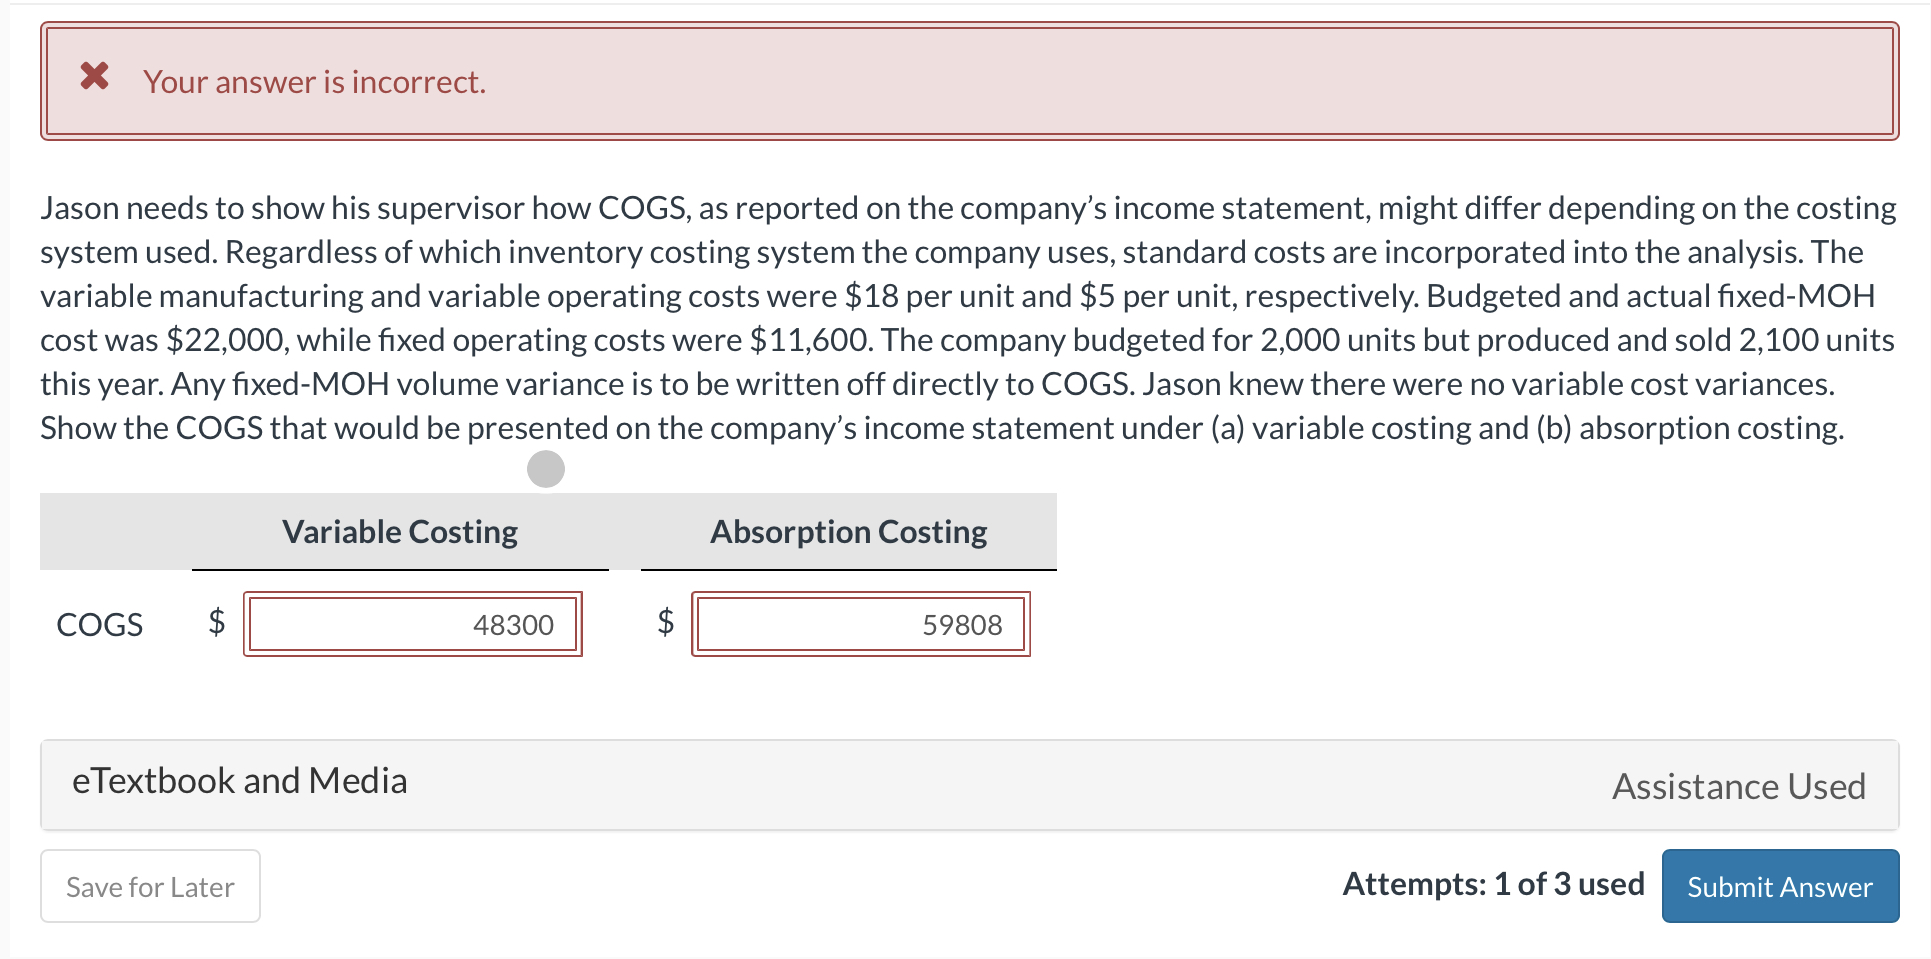
Task: Click the dollar sign beside Variable Costing field
Action: pos(215,623)
